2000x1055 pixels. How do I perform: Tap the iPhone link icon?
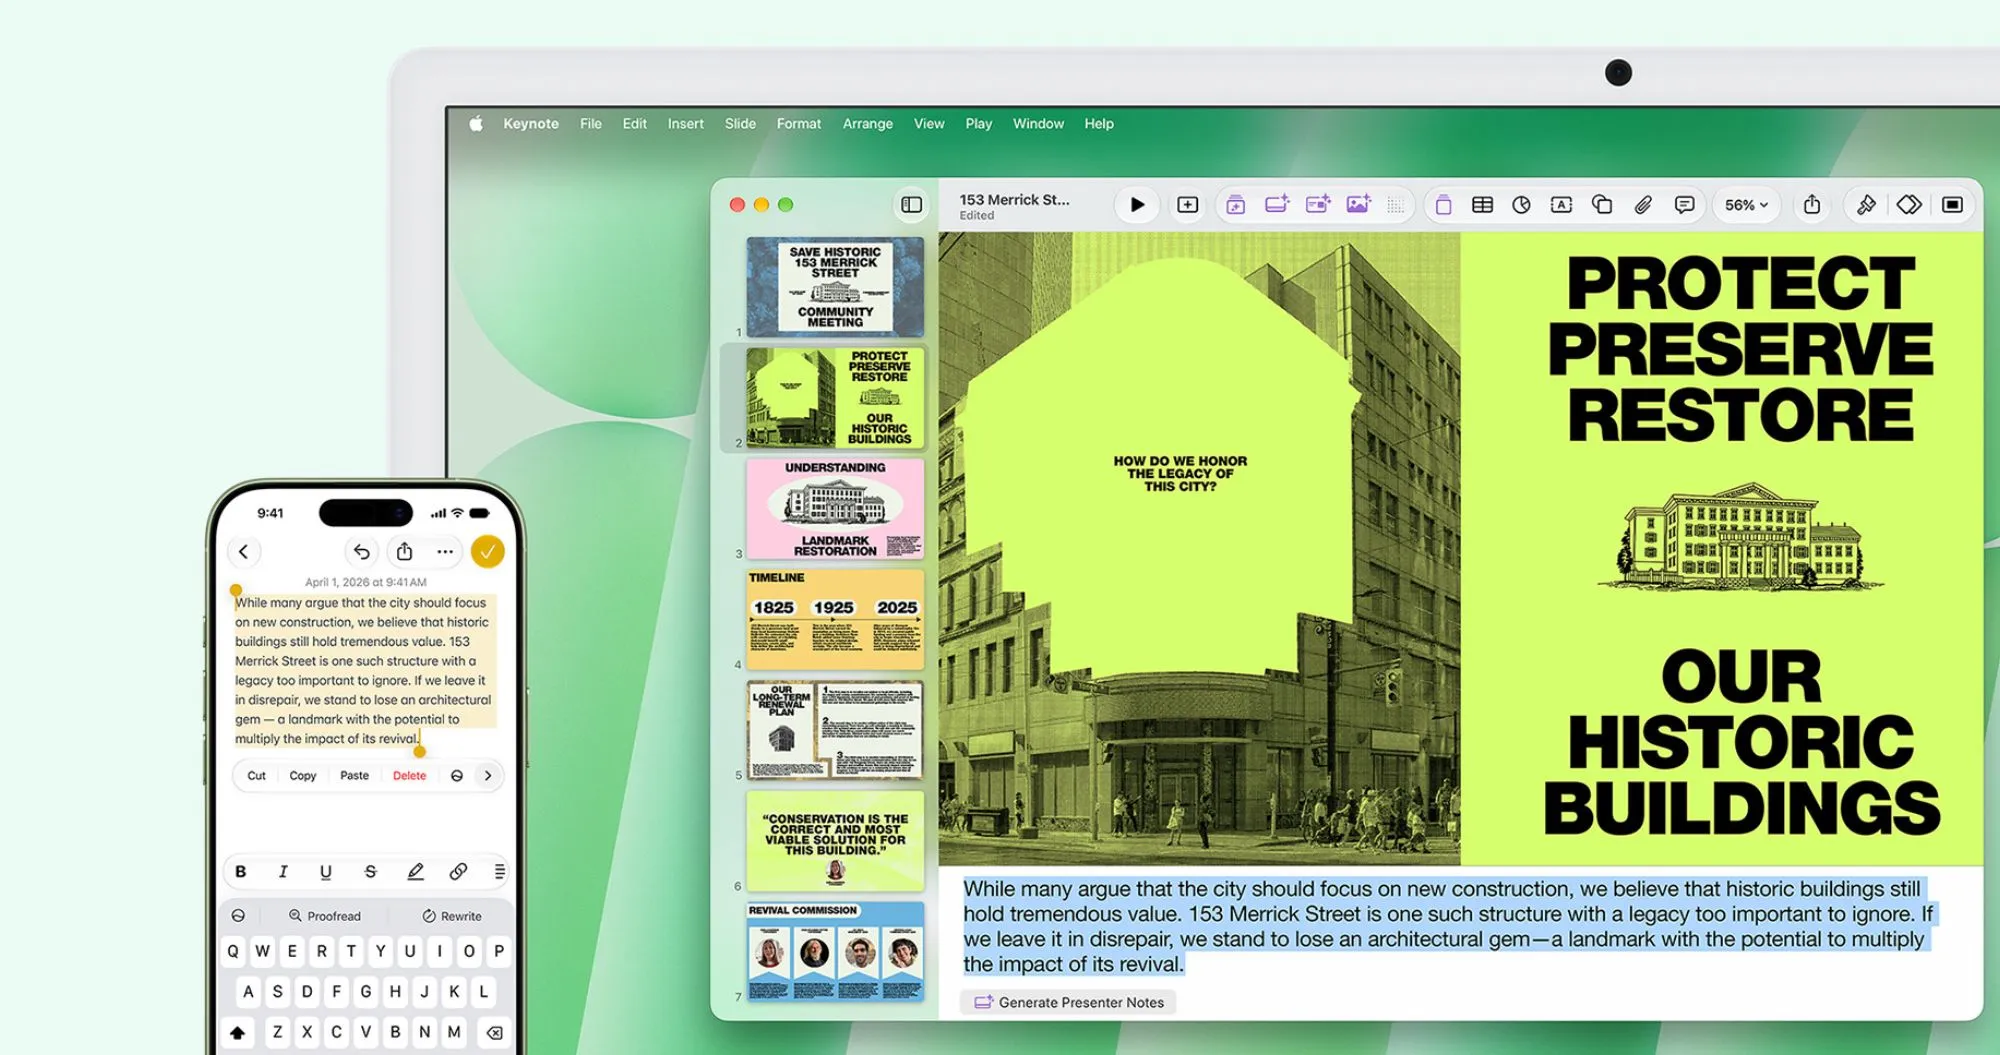pos(458,872)
